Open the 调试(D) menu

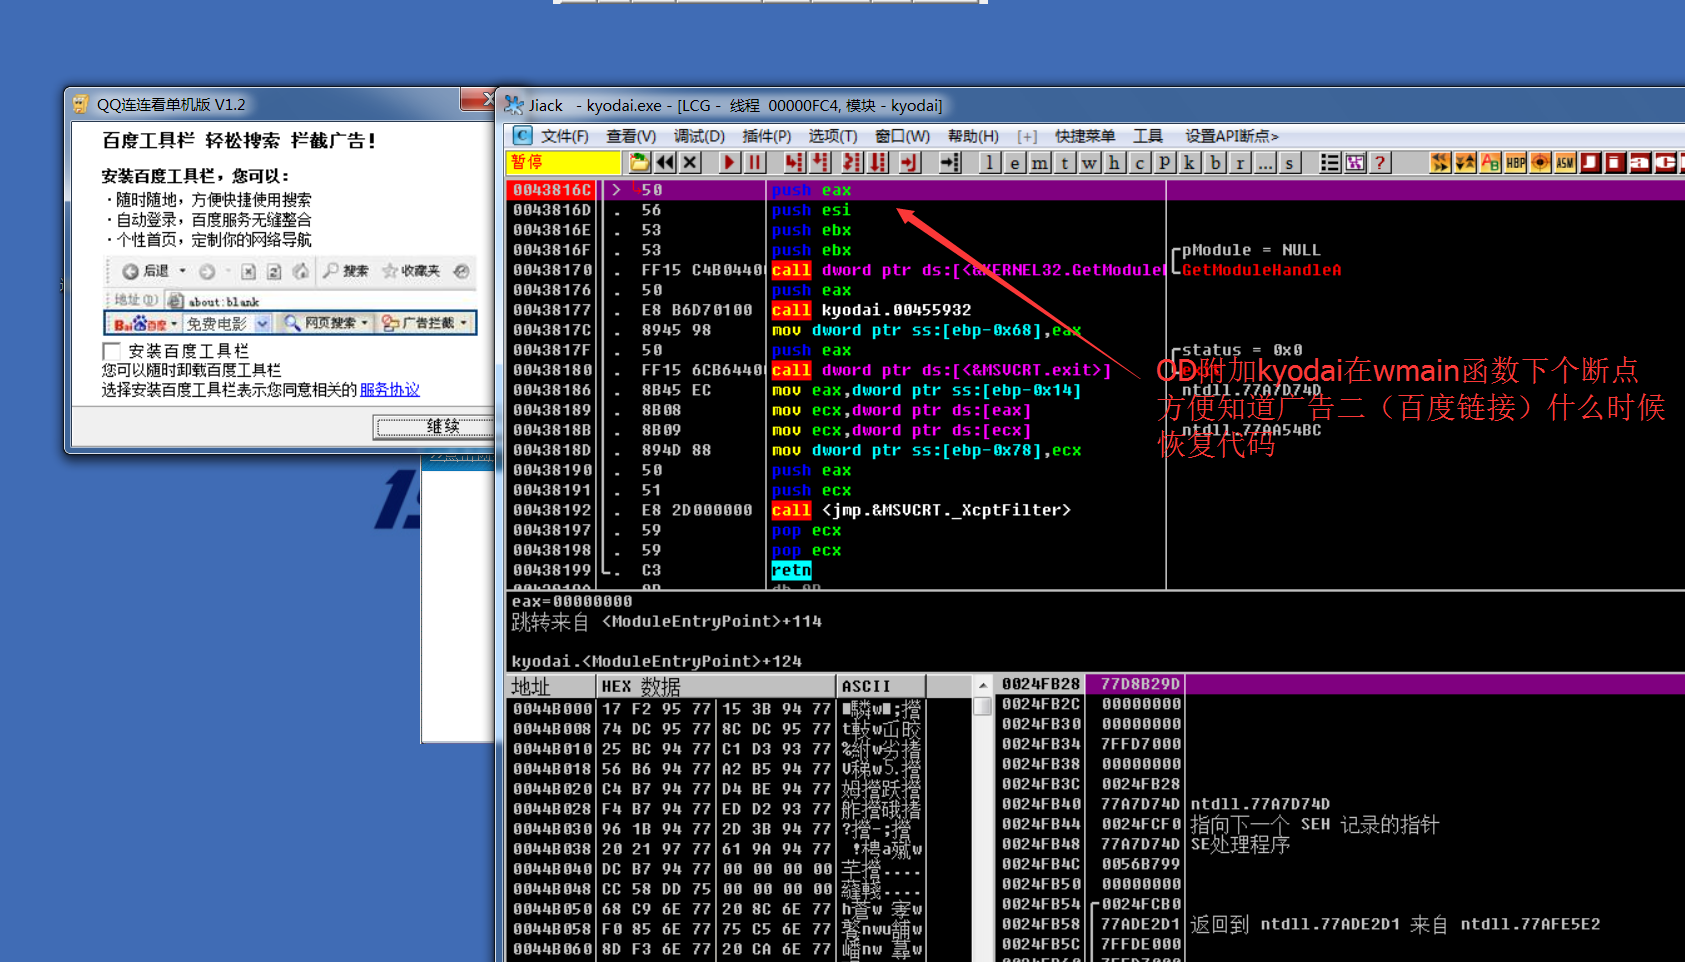click(699, 136)
